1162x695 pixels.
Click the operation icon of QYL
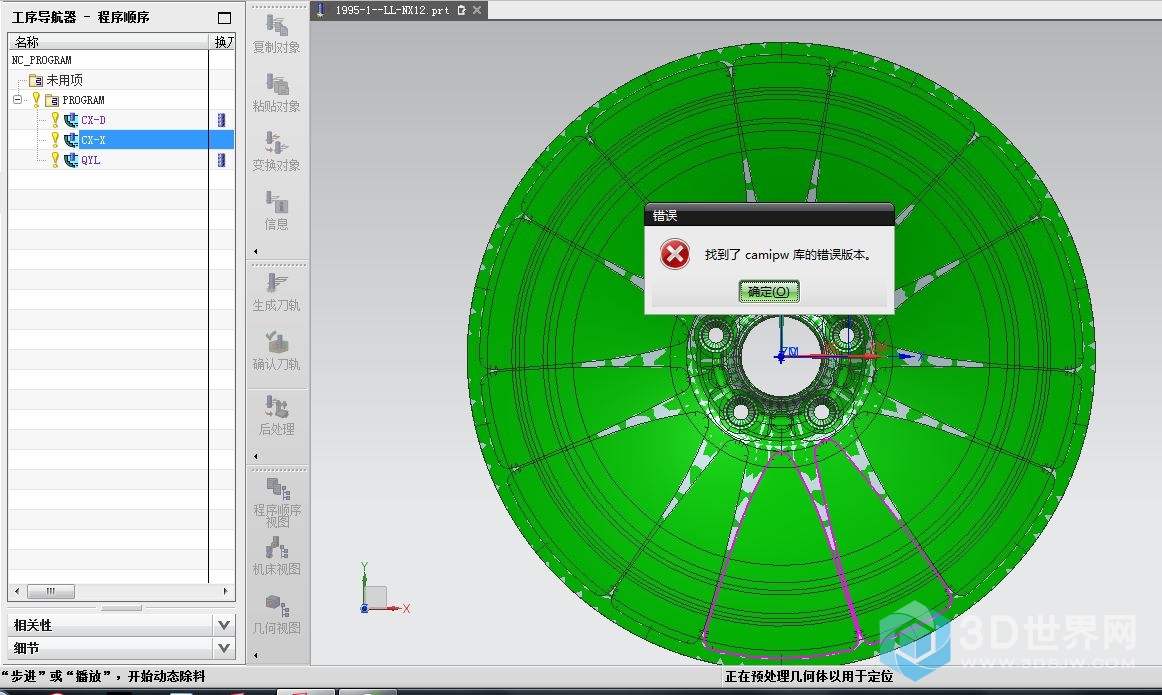pyautogui.click(x=71, y=160)
